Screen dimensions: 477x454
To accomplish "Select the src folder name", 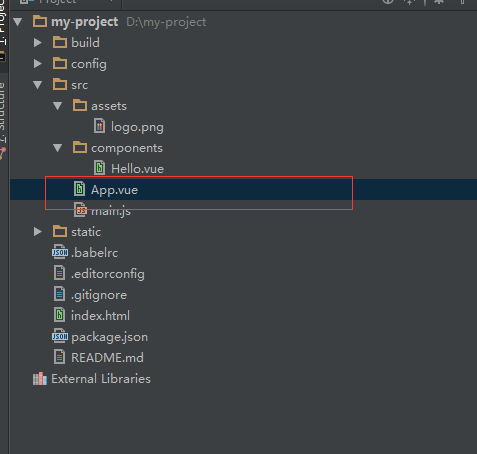I will (x=80, y=85).
